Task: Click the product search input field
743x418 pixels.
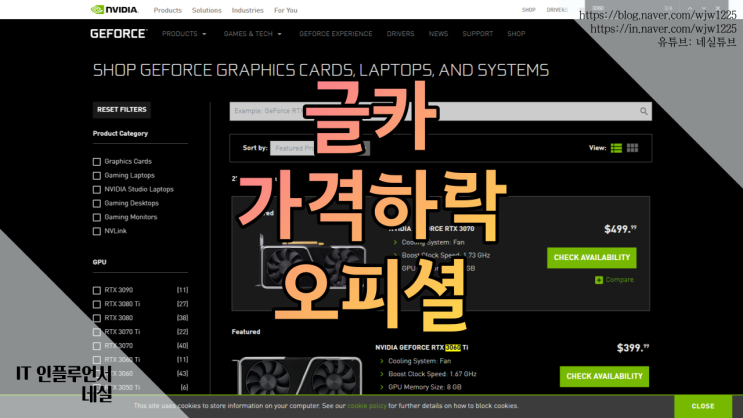Action: click(x=441, y=111)
